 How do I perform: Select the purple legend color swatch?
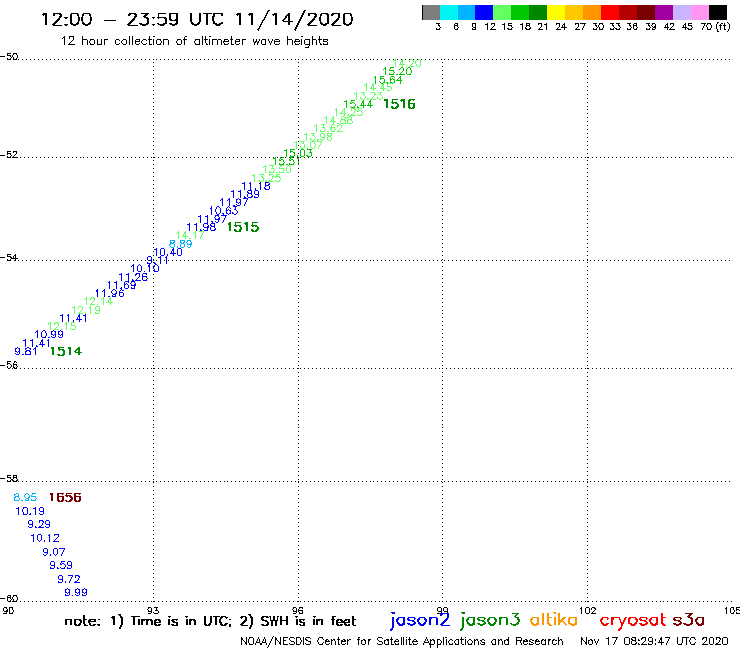tap(664, 12)
